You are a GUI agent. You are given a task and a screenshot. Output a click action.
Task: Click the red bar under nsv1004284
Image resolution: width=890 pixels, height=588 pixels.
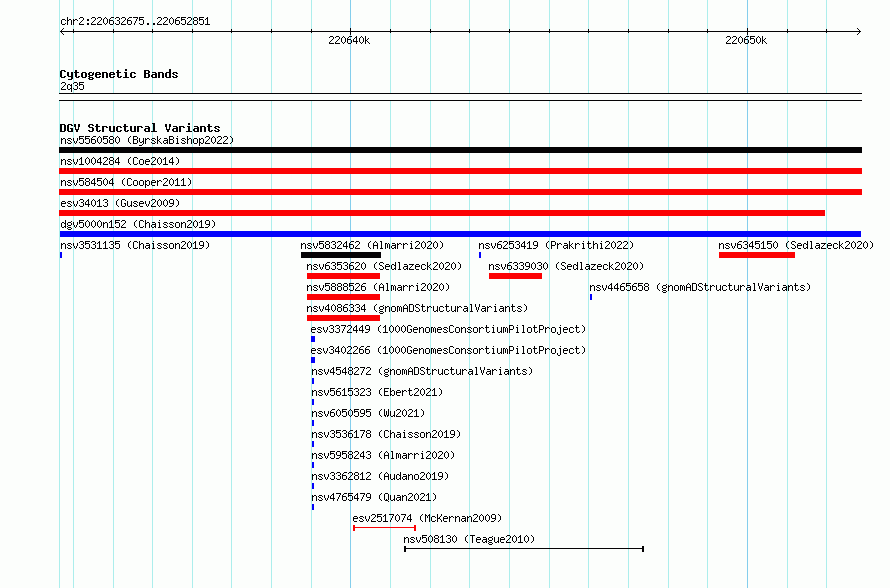pyautogui.click(x=460, y=171)
